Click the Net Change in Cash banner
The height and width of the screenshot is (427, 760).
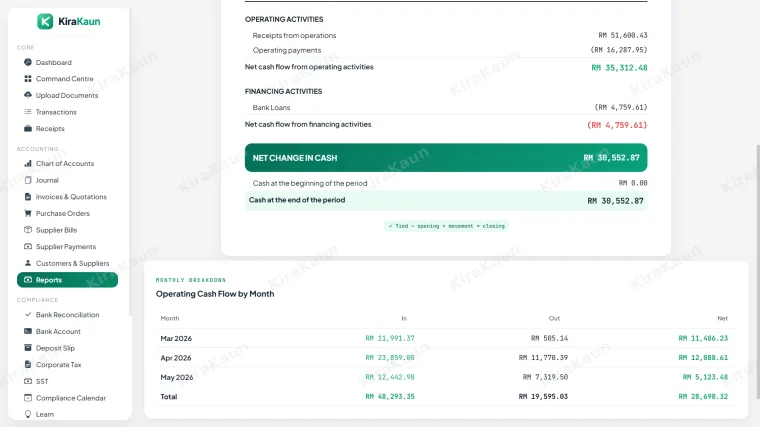(446, 158)
